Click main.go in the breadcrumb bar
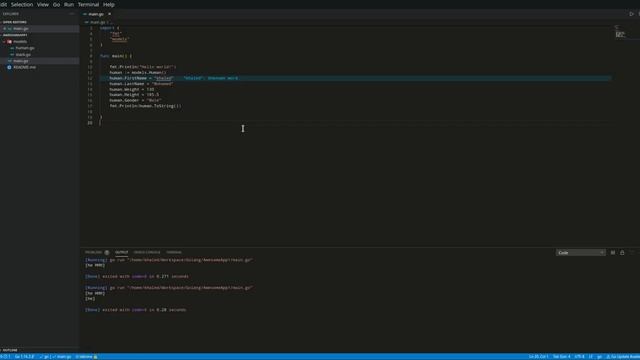640x360 pixels. tap(97, 22)
